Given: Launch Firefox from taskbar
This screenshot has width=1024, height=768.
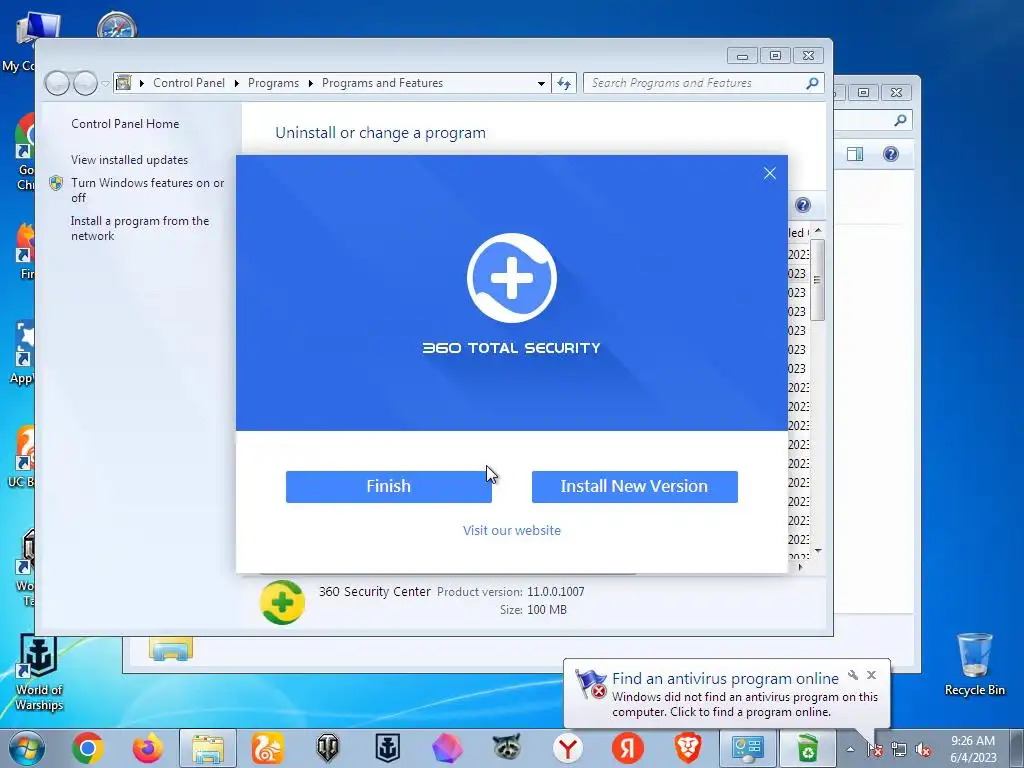Looking at the screenshot, I should (x=148, y=748).
